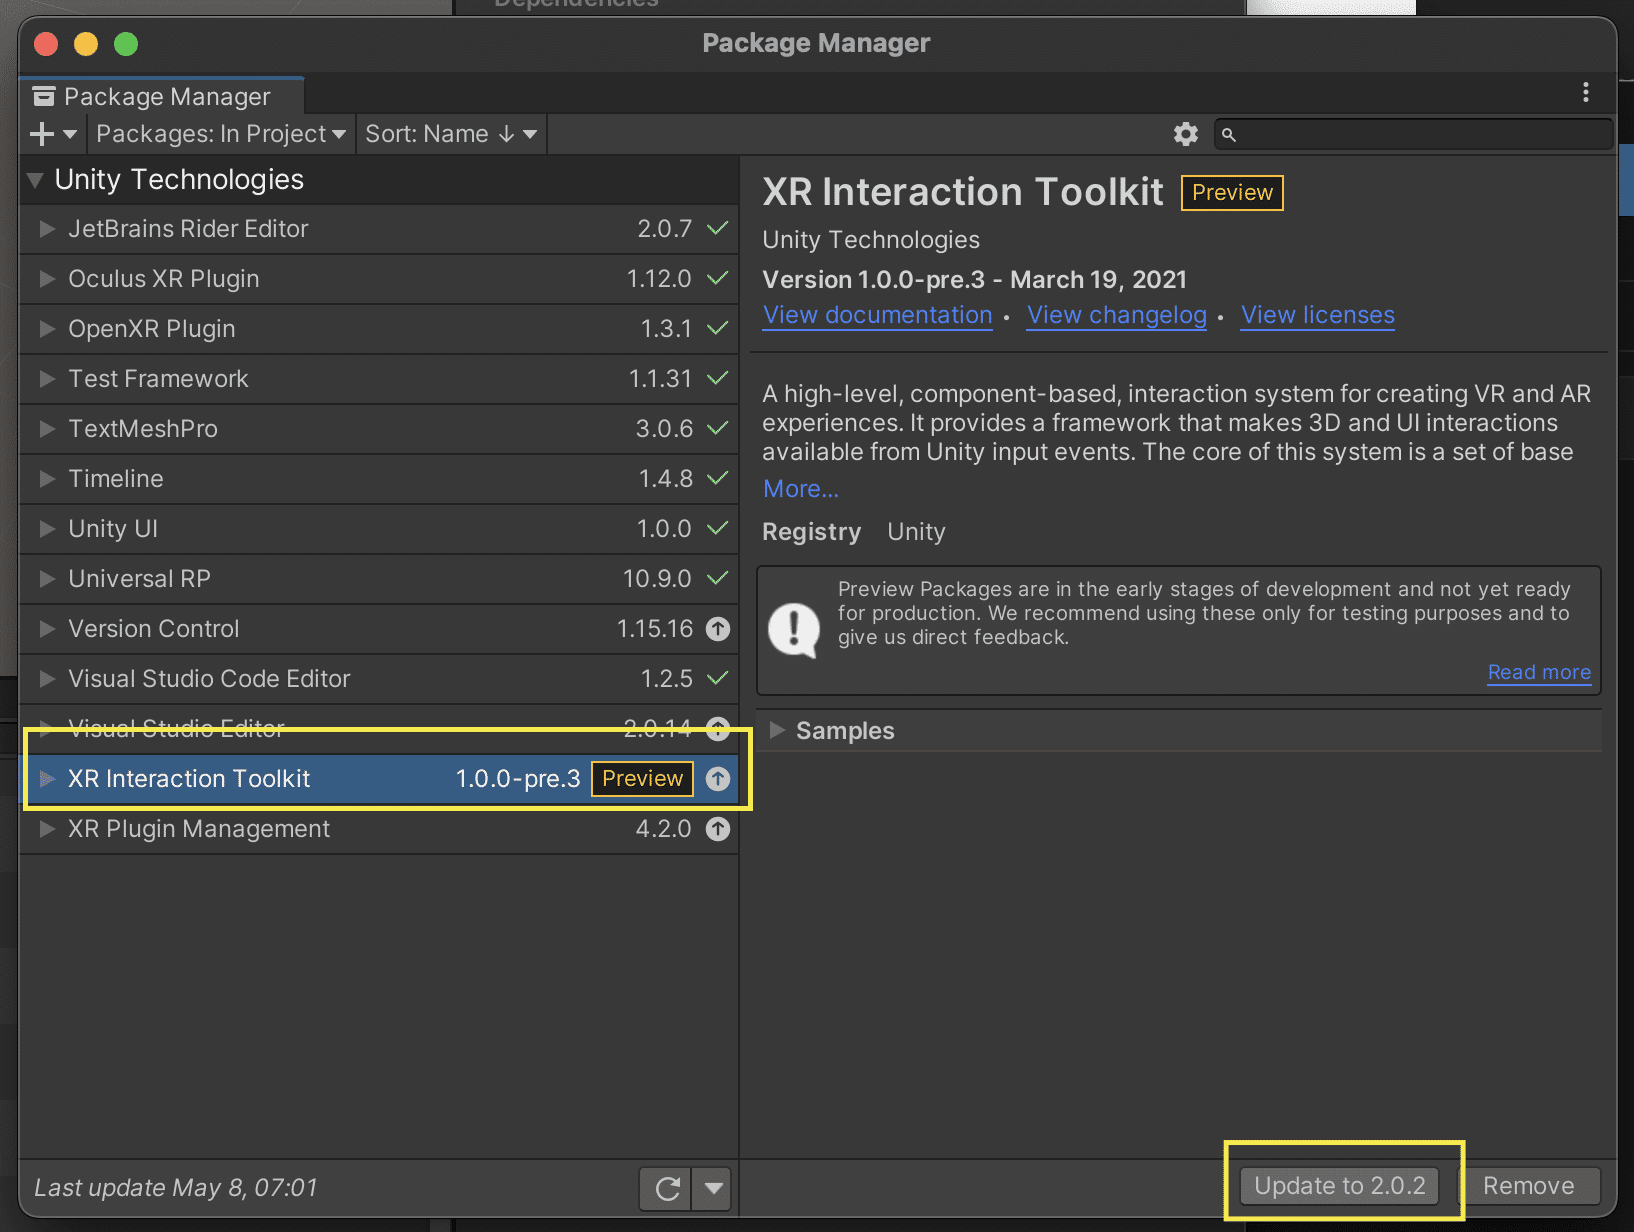
Task: Click the Version Control update available icon
Action: (x=718, y=629)
